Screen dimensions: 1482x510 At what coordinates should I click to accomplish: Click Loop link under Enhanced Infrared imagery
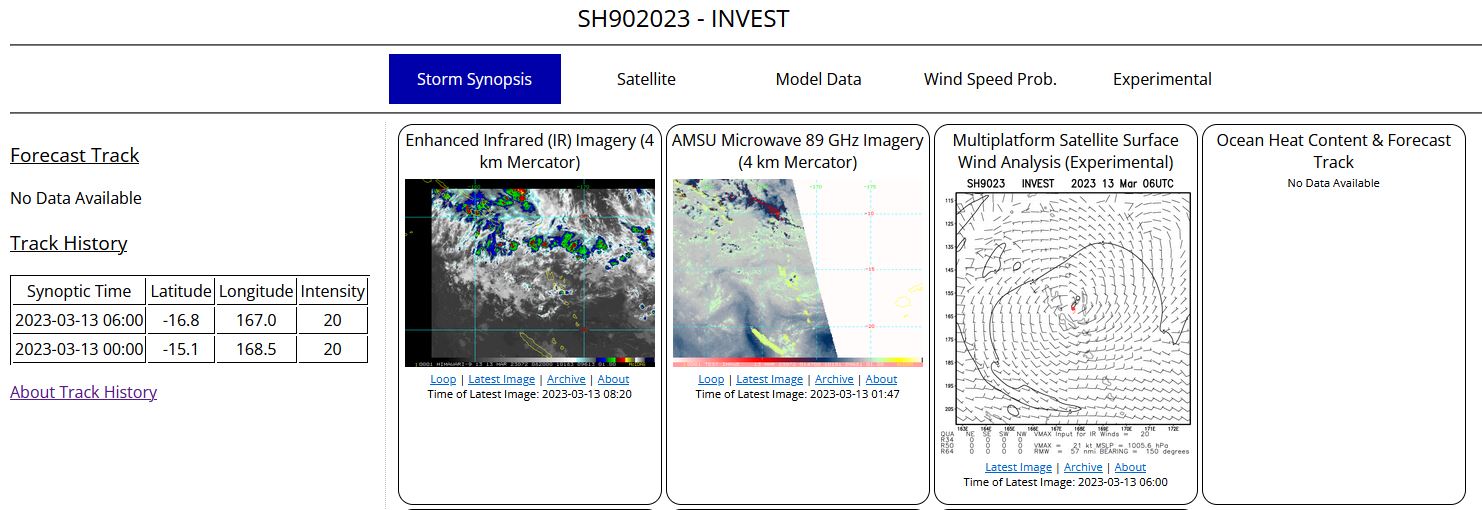(443, 379)
